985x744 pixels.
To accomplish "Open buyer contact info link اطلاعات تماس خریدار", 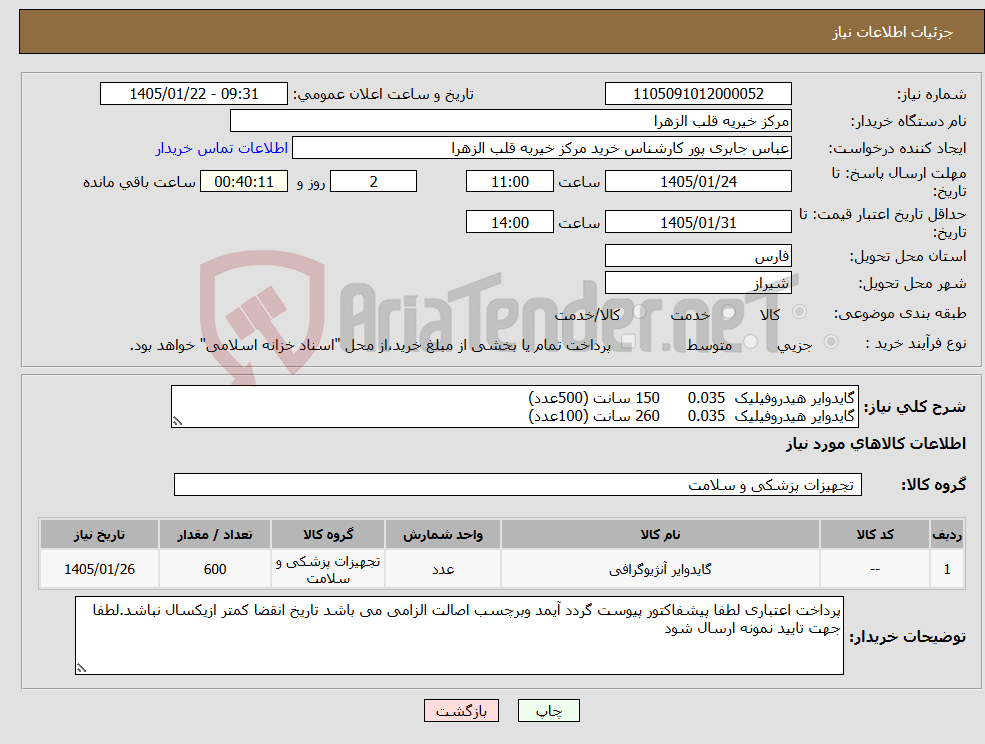I will pyautogui.click(x=222, y=148).
